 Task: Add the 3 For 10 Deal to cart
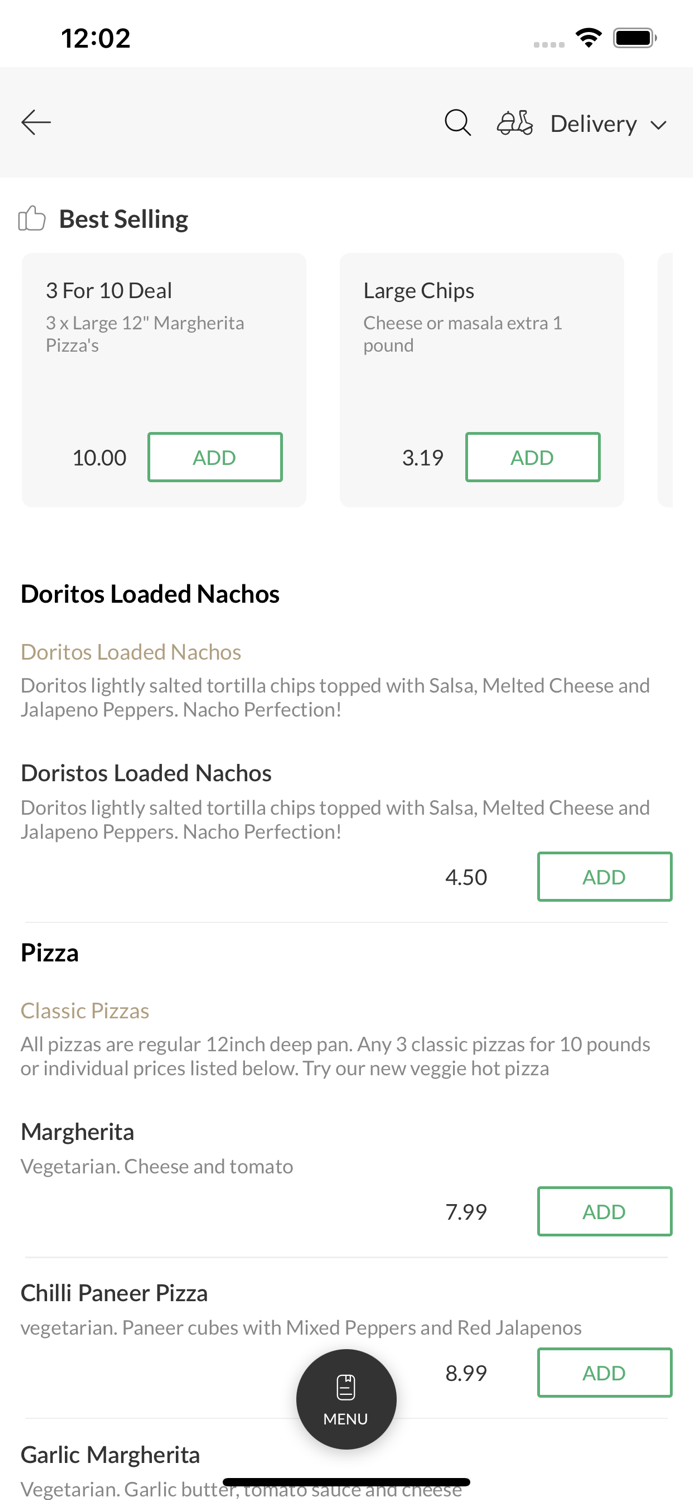click(215, 457)
